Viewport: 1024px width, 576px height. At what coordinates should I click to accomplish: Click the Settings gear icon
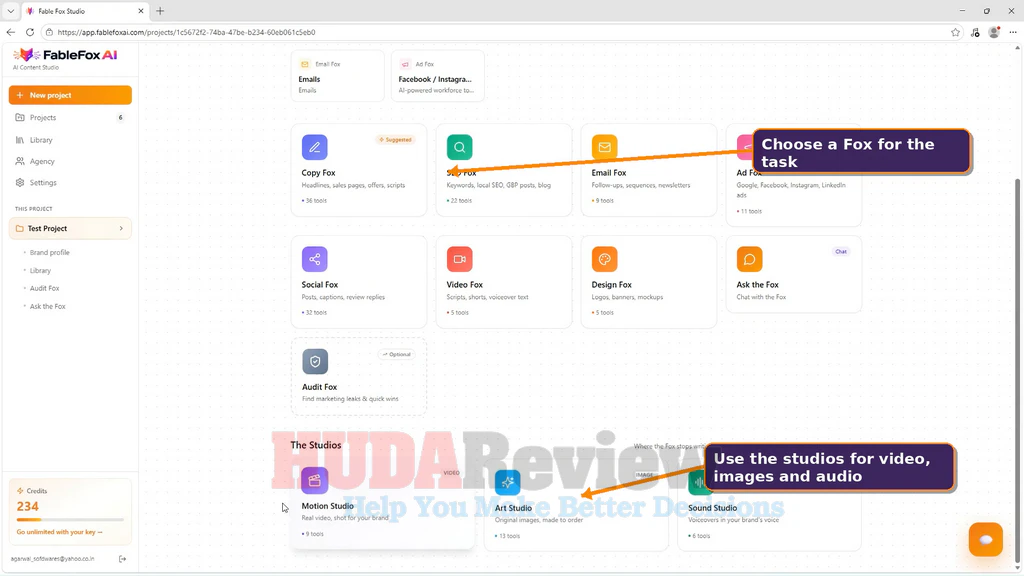[x=20, y=183]
